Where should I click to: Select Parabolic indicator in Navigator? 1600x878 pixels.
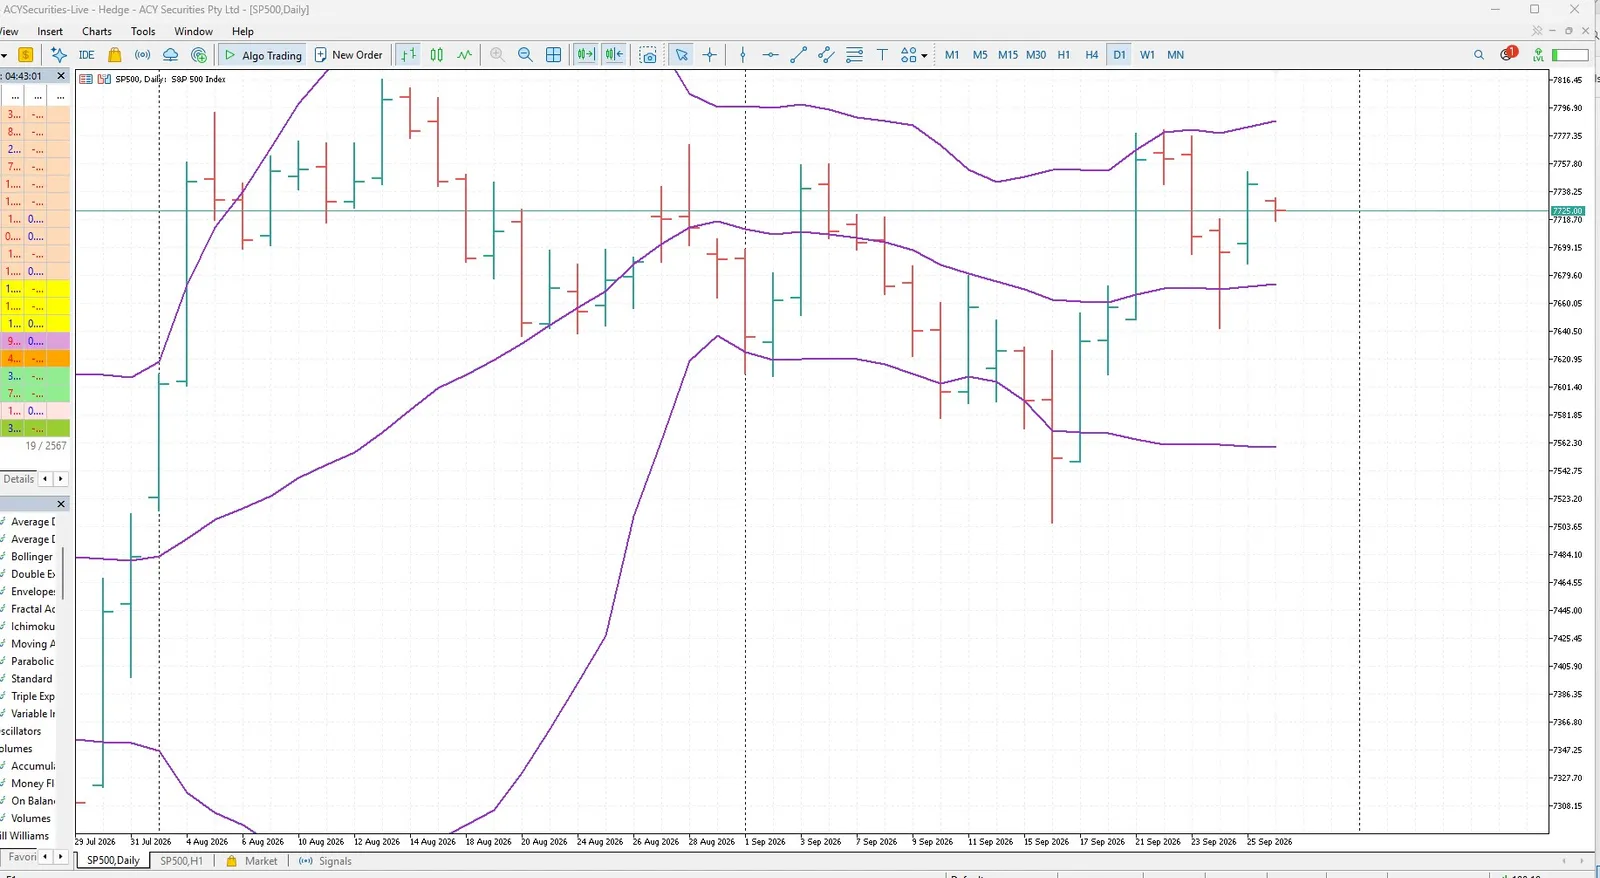33,662
